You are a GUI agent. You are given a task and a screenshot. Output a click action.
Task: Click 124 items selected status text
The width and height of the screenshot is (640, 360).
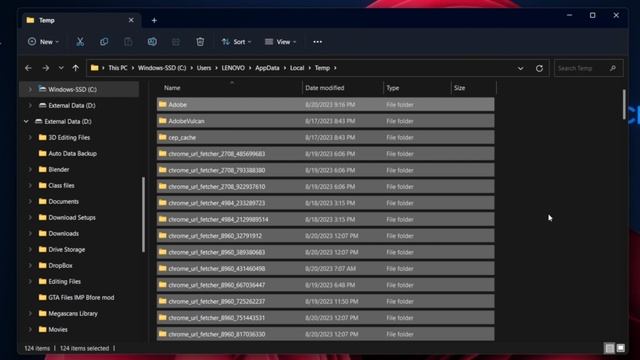tap(84, 348)
